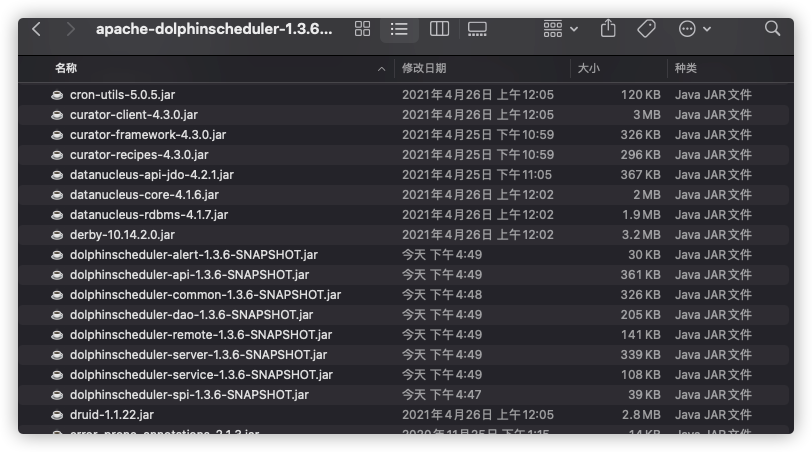Click 108 KB size of dolphinscheduler-service
The height and width of the screenshot is (452, 812).
click(641, 375)
